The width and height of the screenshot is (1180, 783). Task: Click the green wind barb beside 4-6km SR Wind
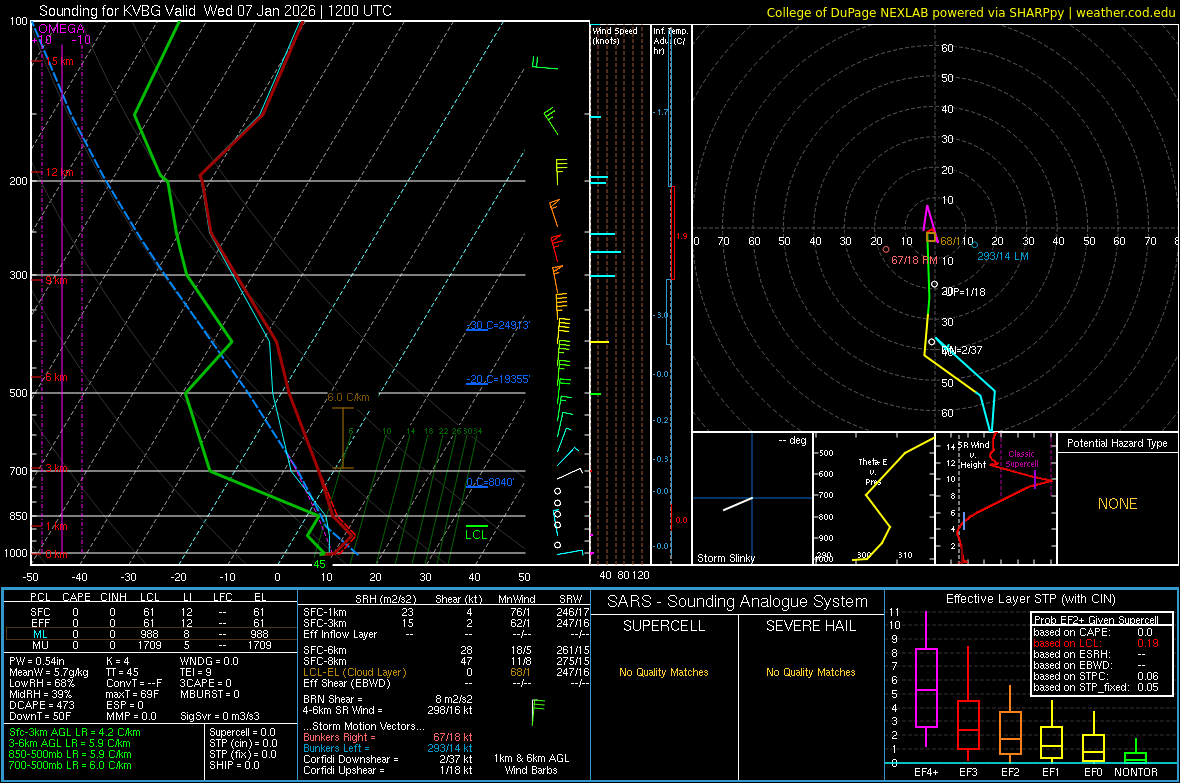[537, 711]
